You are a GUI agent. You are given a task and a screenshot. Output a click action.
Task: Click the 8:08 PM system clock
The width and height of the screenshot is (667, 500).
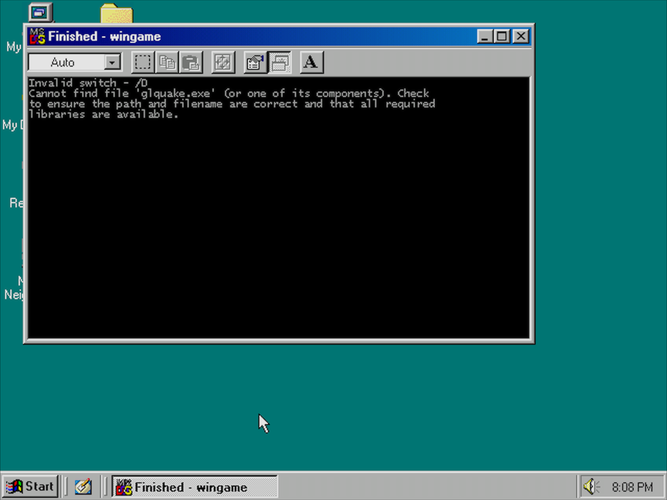[631, 487]
